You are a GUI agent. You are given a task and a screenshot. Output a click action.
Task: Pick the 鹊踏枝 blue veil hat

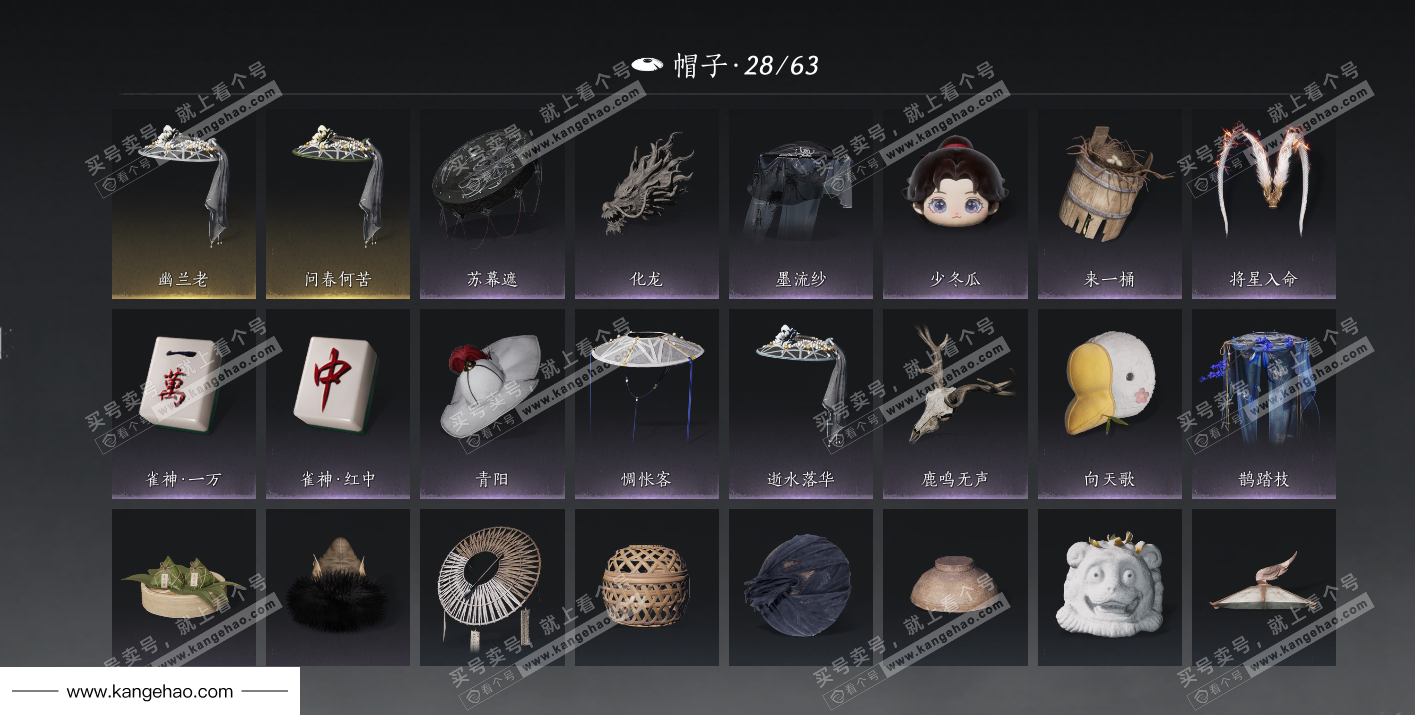pyautogui.click(x=1264, y=404)
